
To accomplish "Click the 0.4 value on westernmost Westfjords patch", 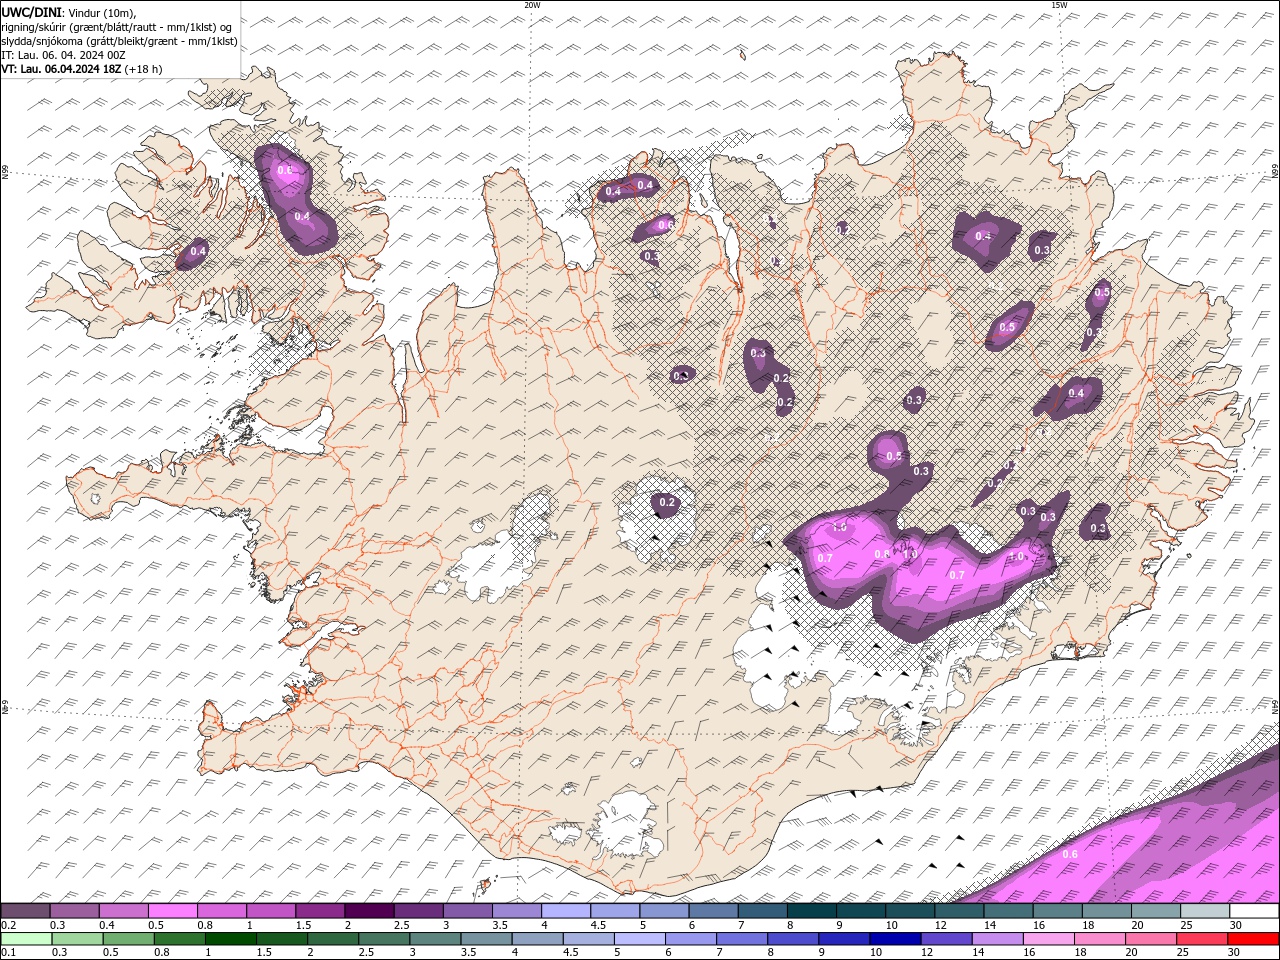I will pos(198,251).
